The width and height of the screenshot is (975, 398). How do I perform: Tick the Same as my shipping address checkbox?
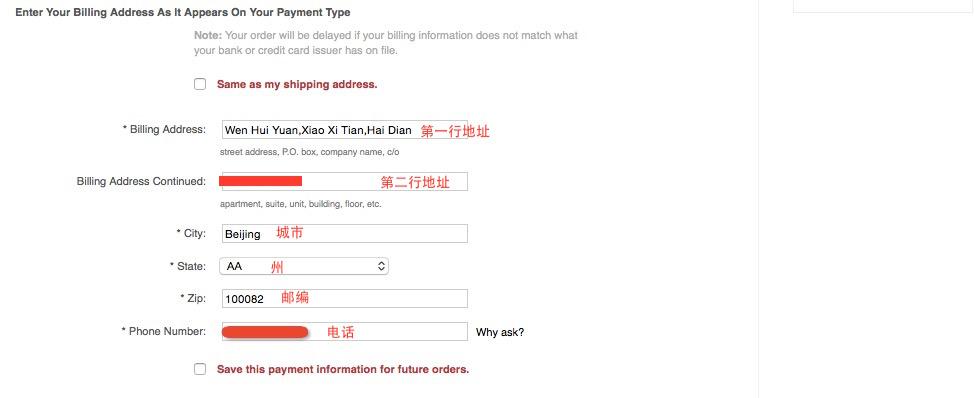click(200, 84)
